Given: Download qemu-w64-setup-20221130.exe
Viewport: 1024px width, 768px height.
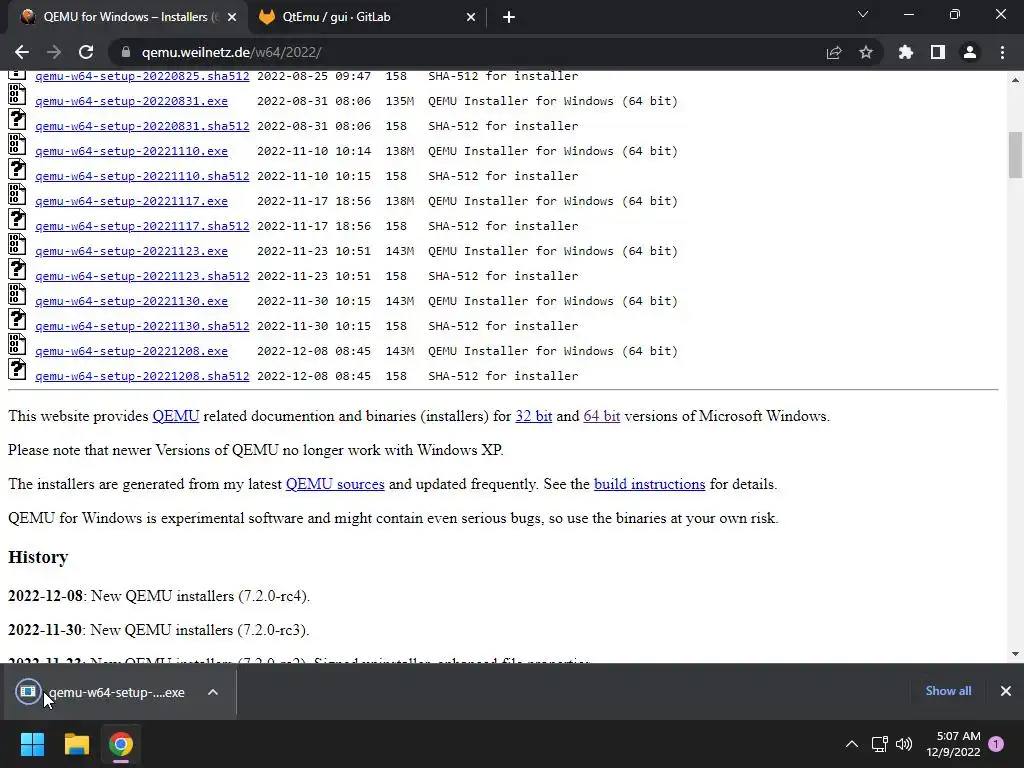Looking at the screenshot, I should (x=131, y=301).
